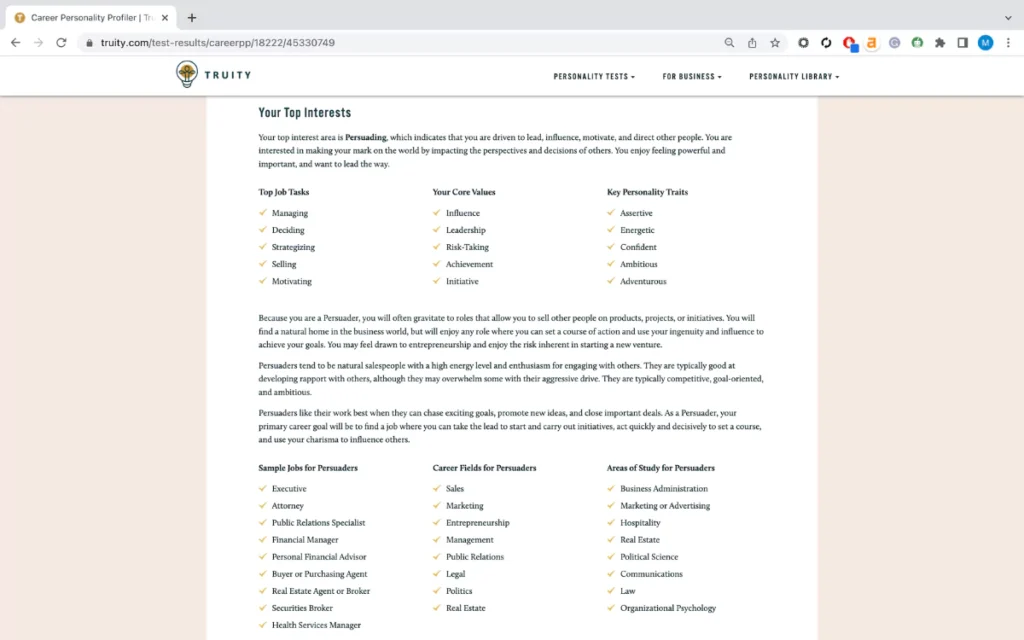1024x640 pixels.
Task: Click 'Health Services Manager' in Sample Jobs
Action: (x=316, y=625)
